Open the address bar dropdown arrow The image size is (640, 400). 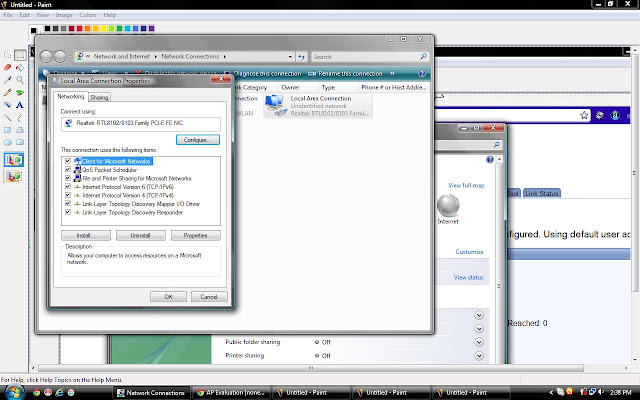(290, 57)
